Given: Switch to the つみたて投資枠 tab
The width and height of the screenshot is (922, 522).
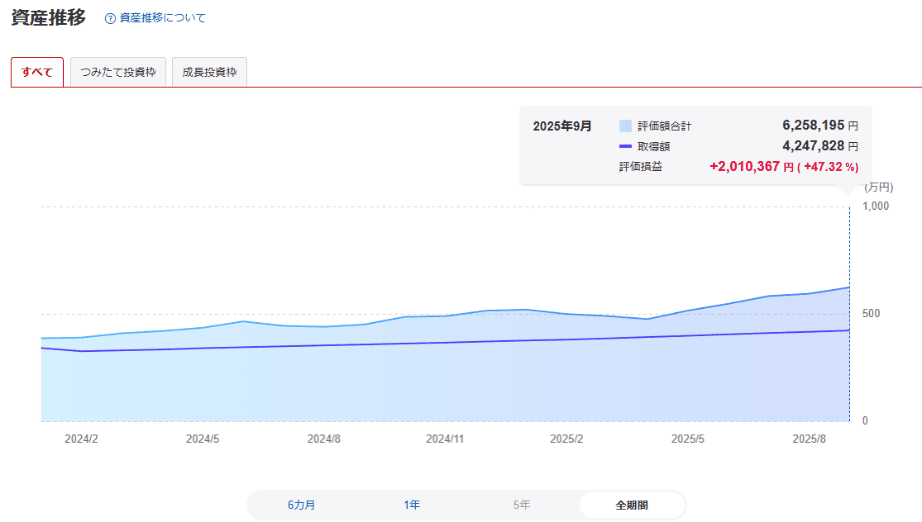Looking at the screenshot, I should (118, 73).
